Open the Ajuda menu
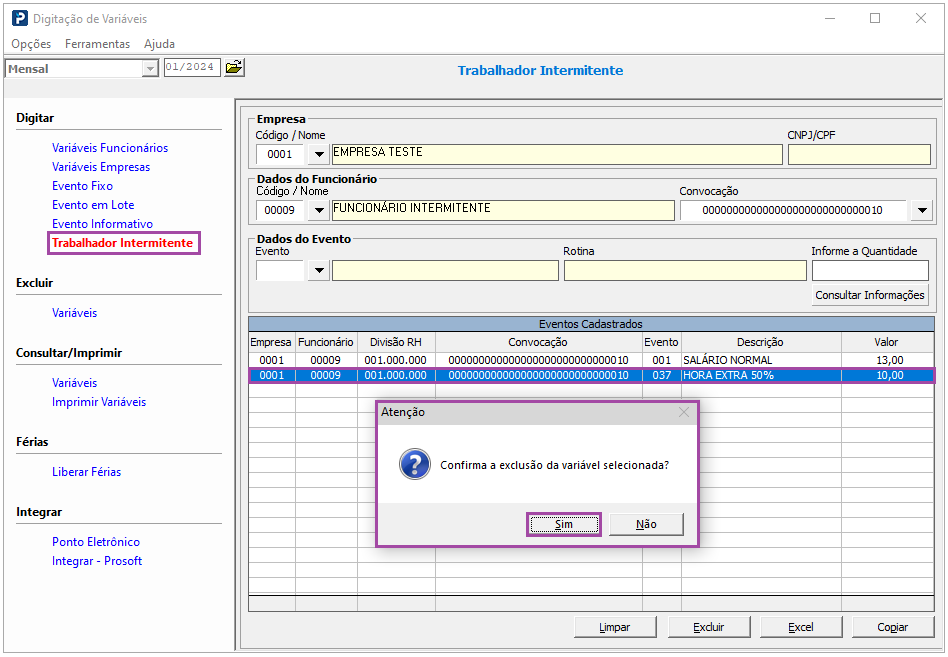Viewport: 948px width, 657px height. point(160,44)
